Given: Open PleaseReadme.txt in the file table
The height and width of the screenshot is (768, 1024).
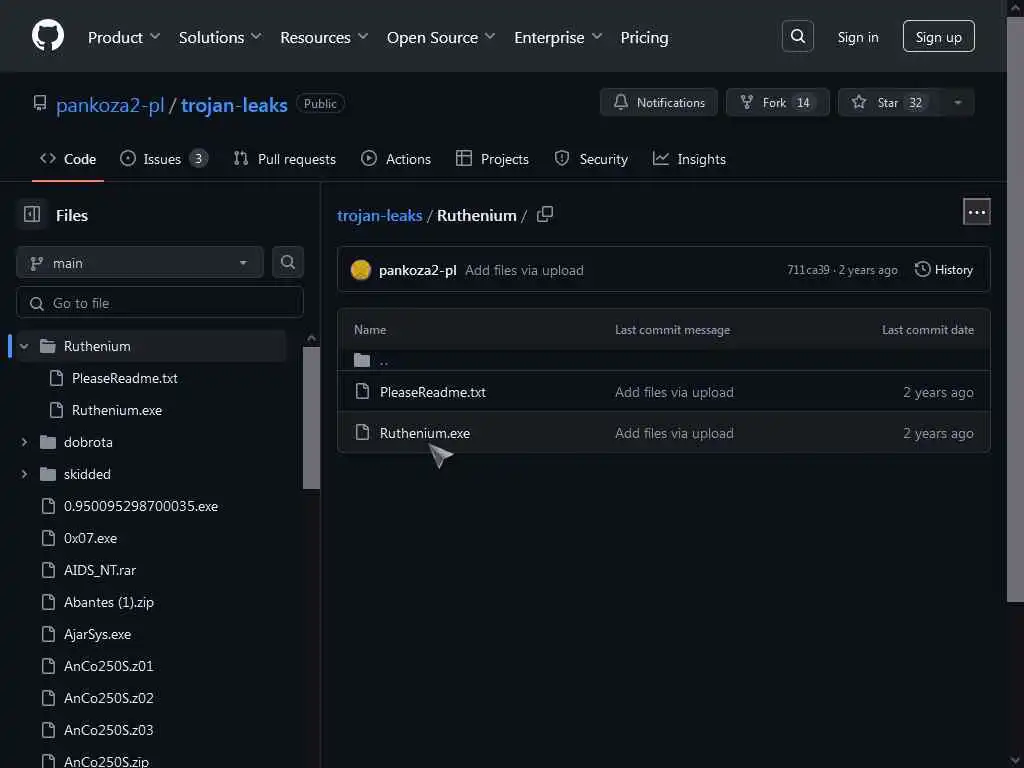Looking at the screenshot, I should [x=432, y=392].
